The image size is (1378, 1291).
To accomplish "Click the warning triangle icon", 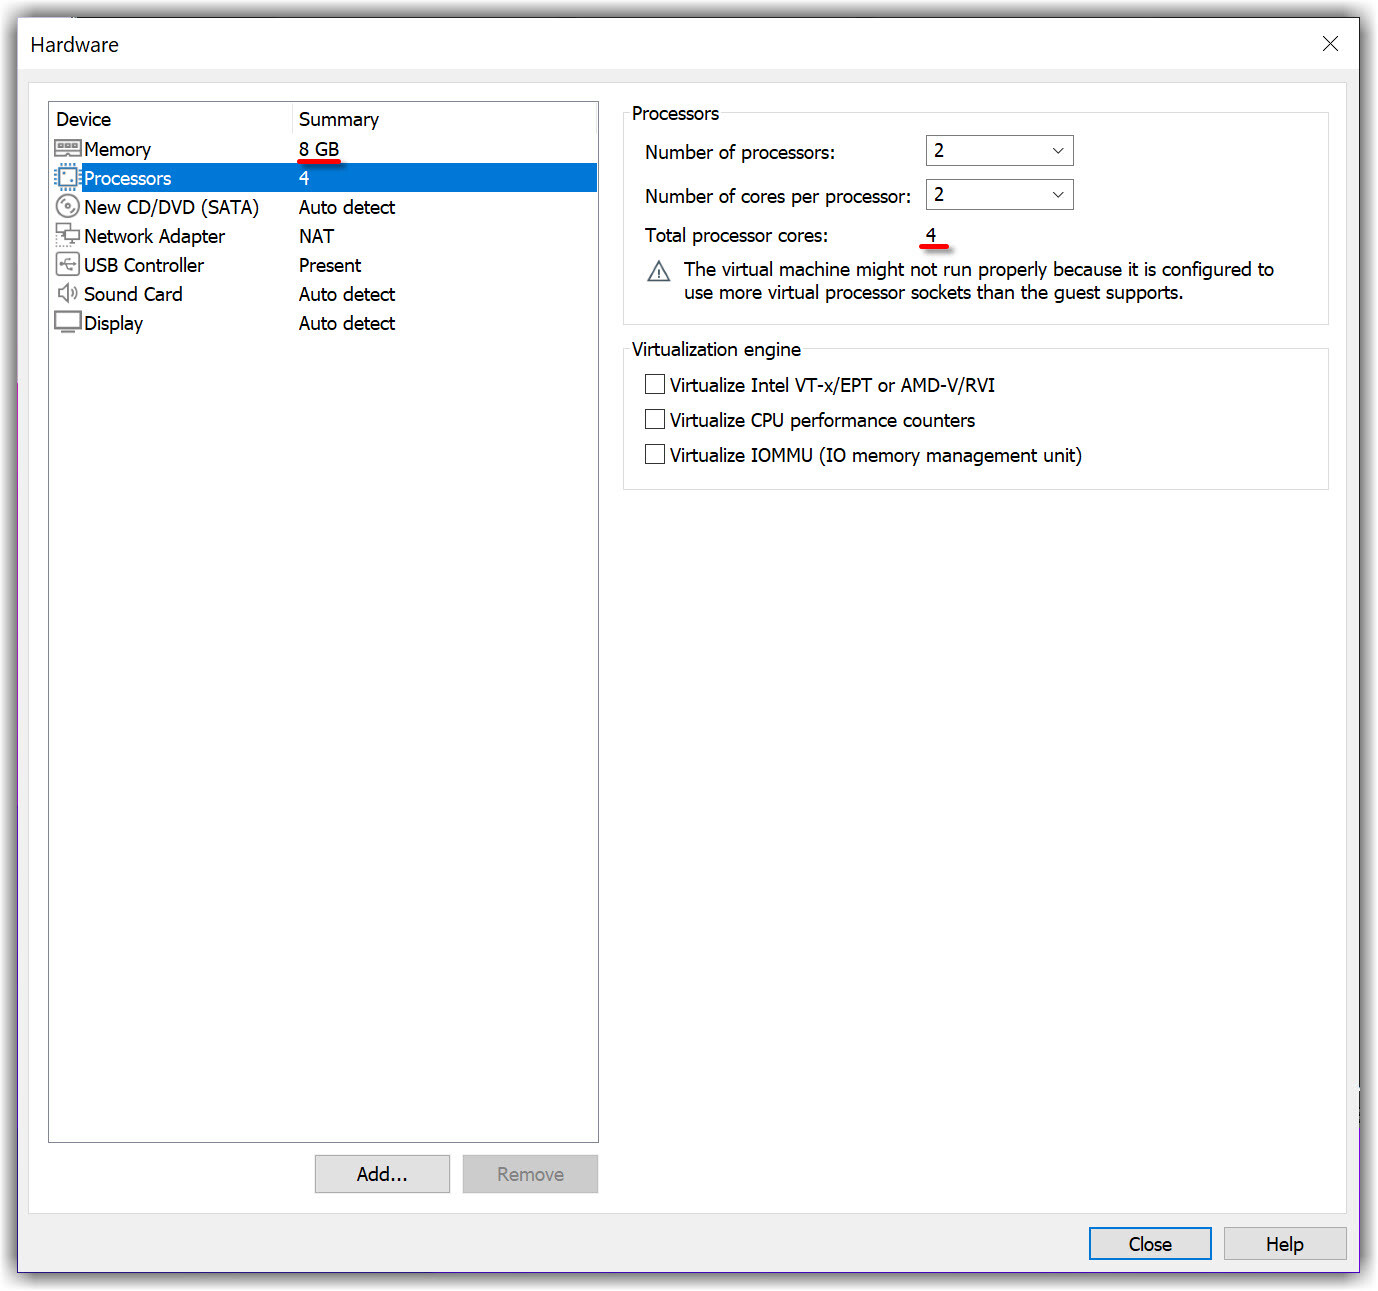I will click(x=659, y=272).
